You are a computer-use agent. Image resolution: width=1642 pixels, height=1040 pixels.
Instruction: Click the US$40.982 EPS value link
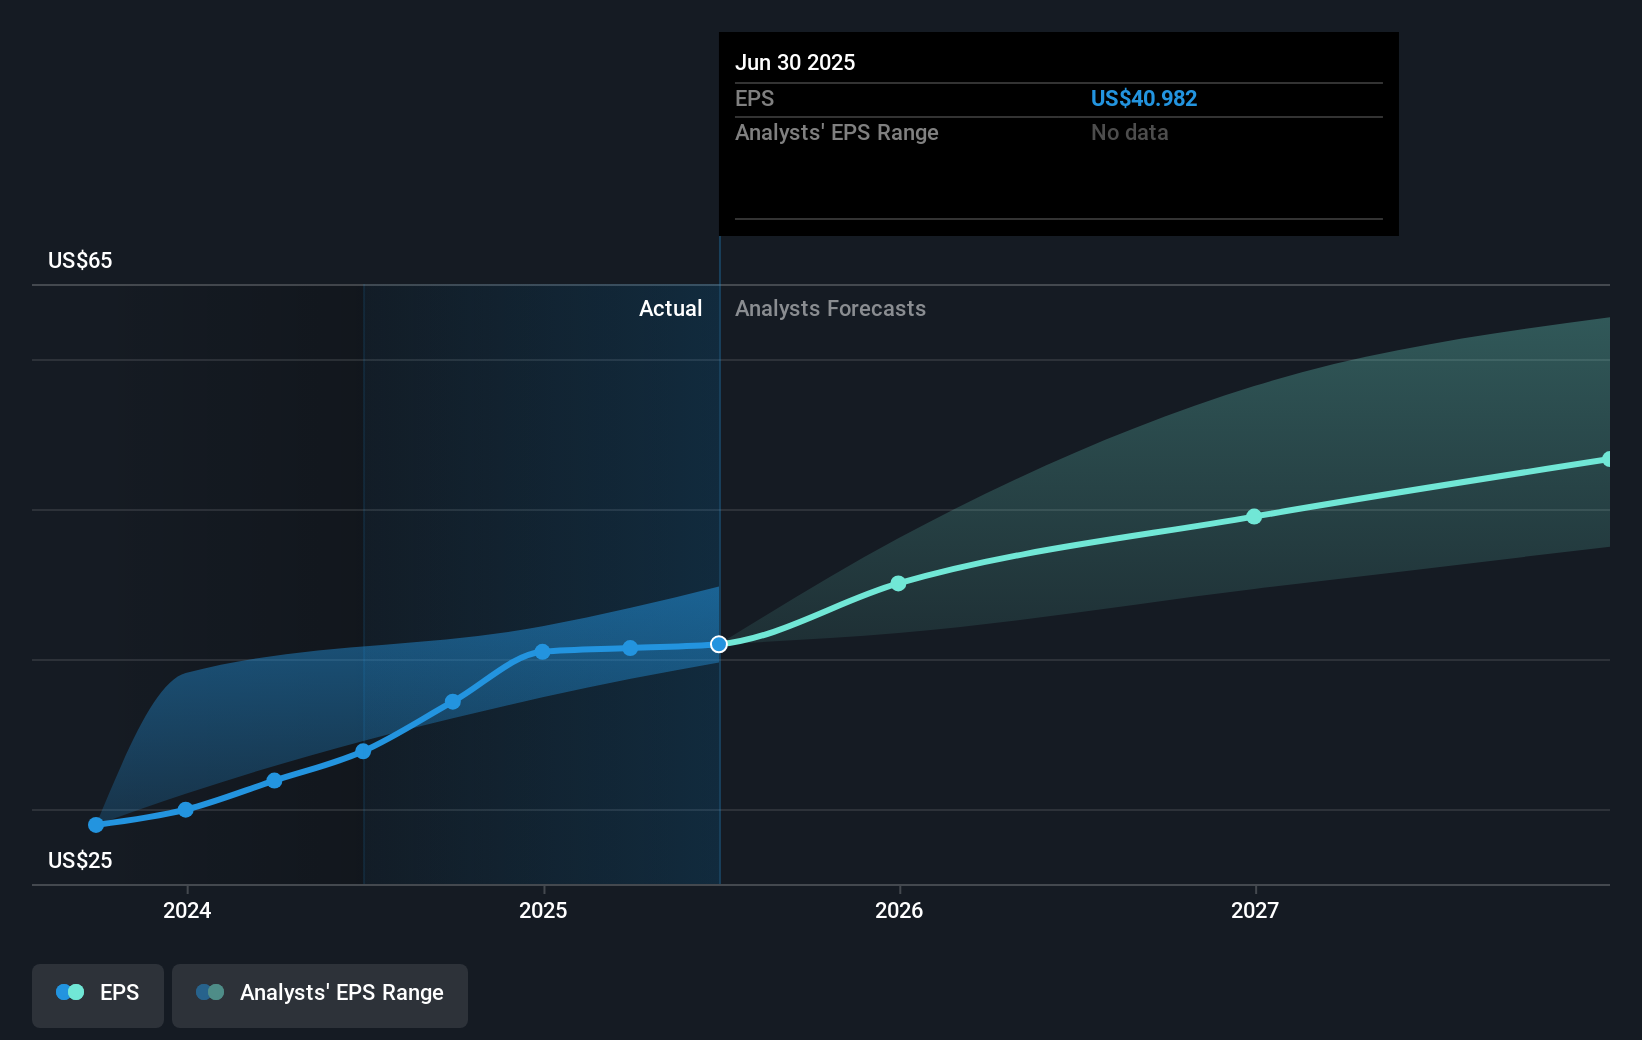[1144, 98]
